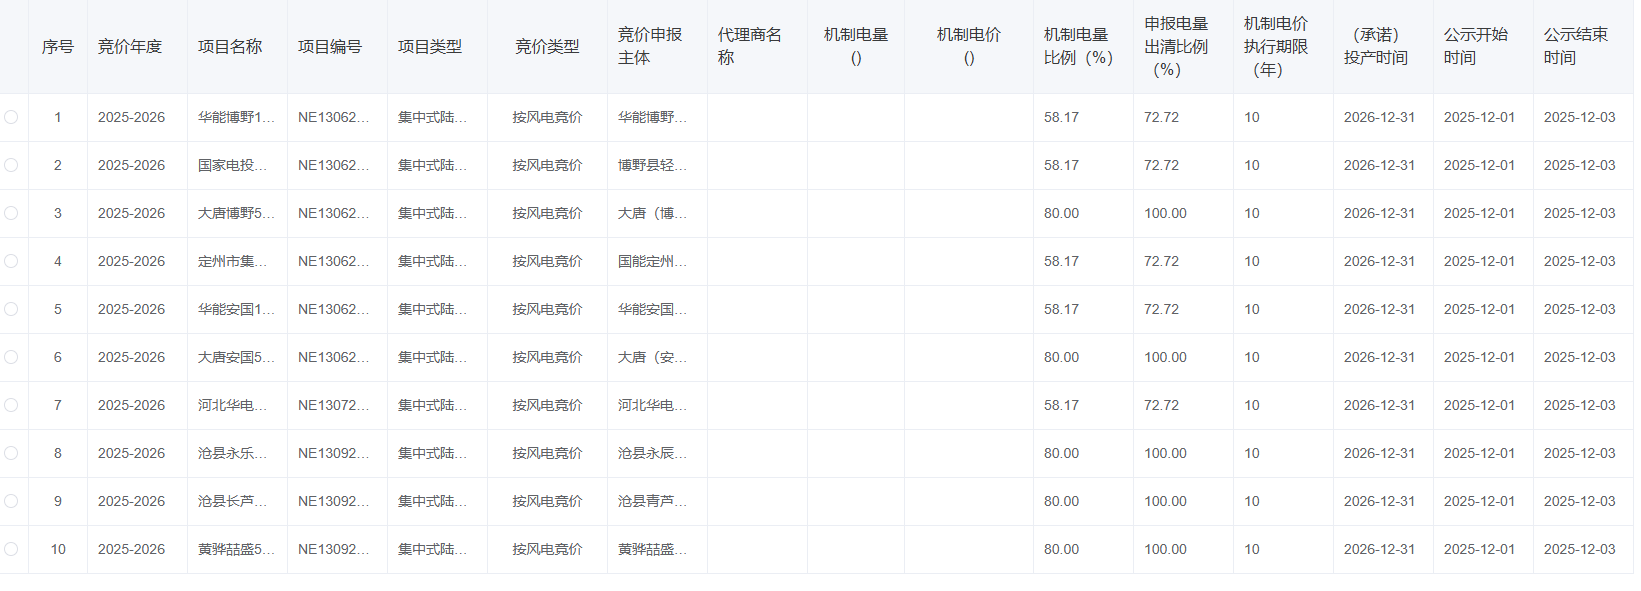
Task: Click project name 定州市集… in row 4
Action: tap(232, 261)
